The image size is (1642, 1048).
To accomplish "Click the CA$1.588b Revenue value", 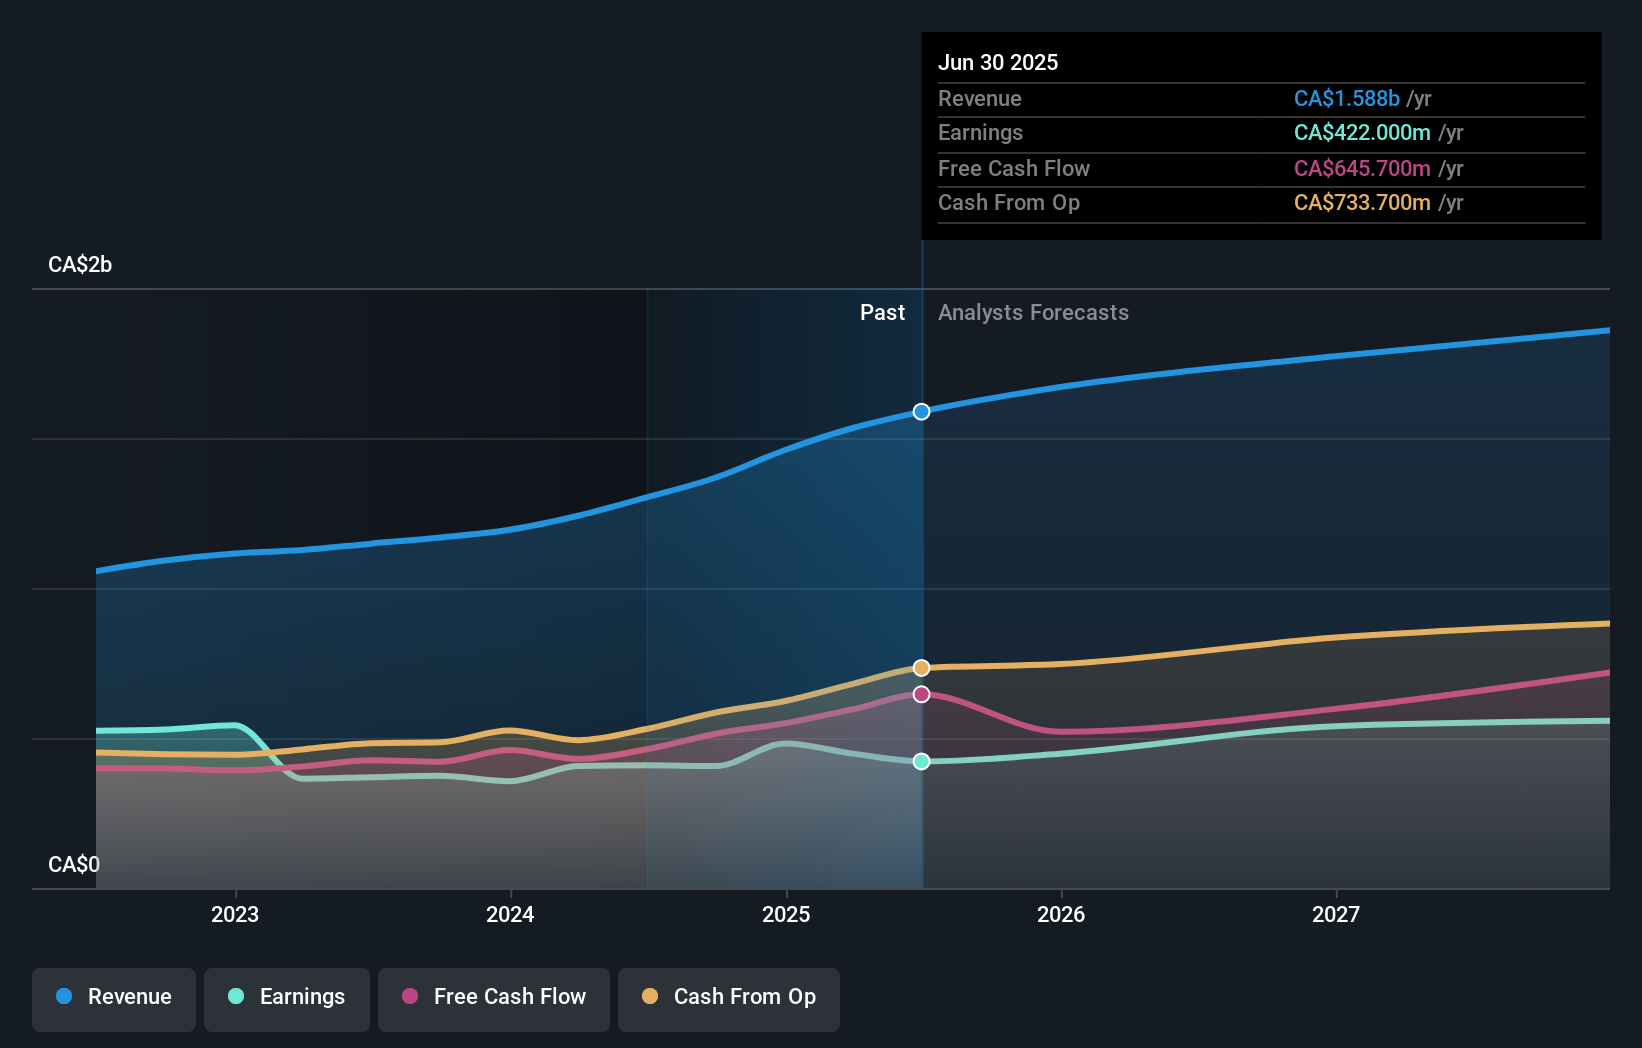I will pyautogui.click(x=1346, y=98).
